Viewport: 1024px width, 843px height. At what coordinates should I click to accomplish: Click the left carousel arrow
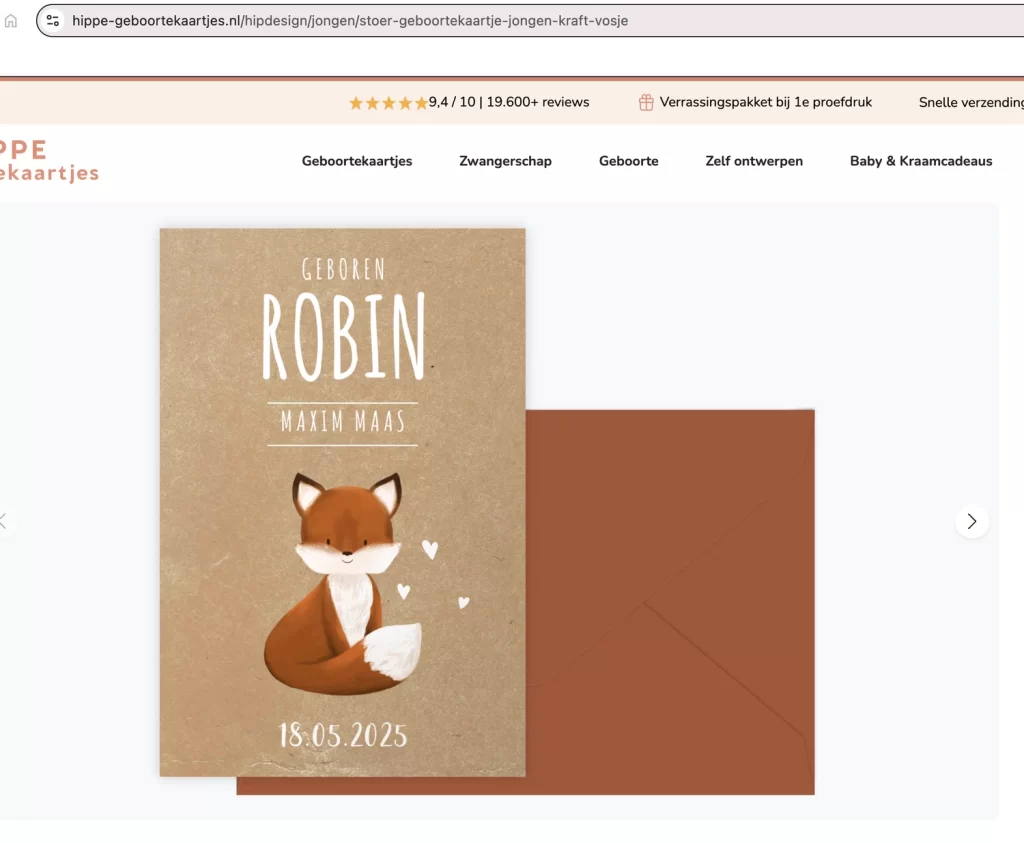4,520
